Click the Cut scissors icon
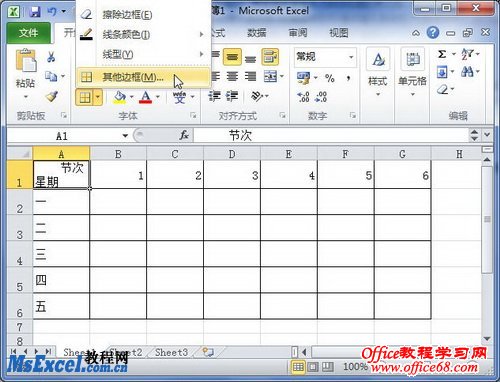 51,57
